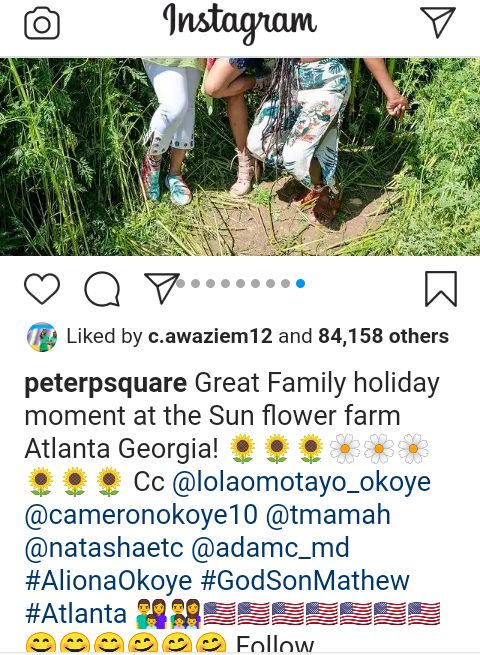Screen dimensions: 480x655
Task: Open @natashaetc mention
Action: click(x=104, y=548)
